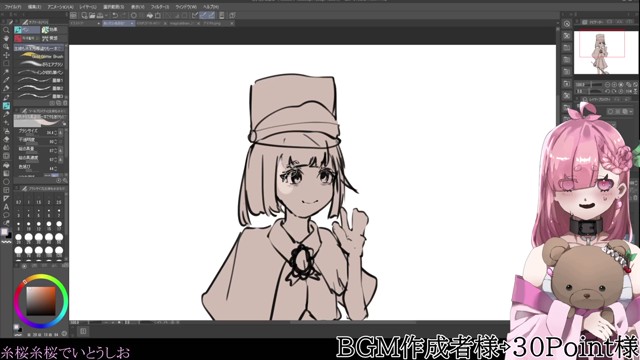Screen dimensions: 640x360
Task: Toggle Snap to Special Ruler
Action: coord(203,16)
